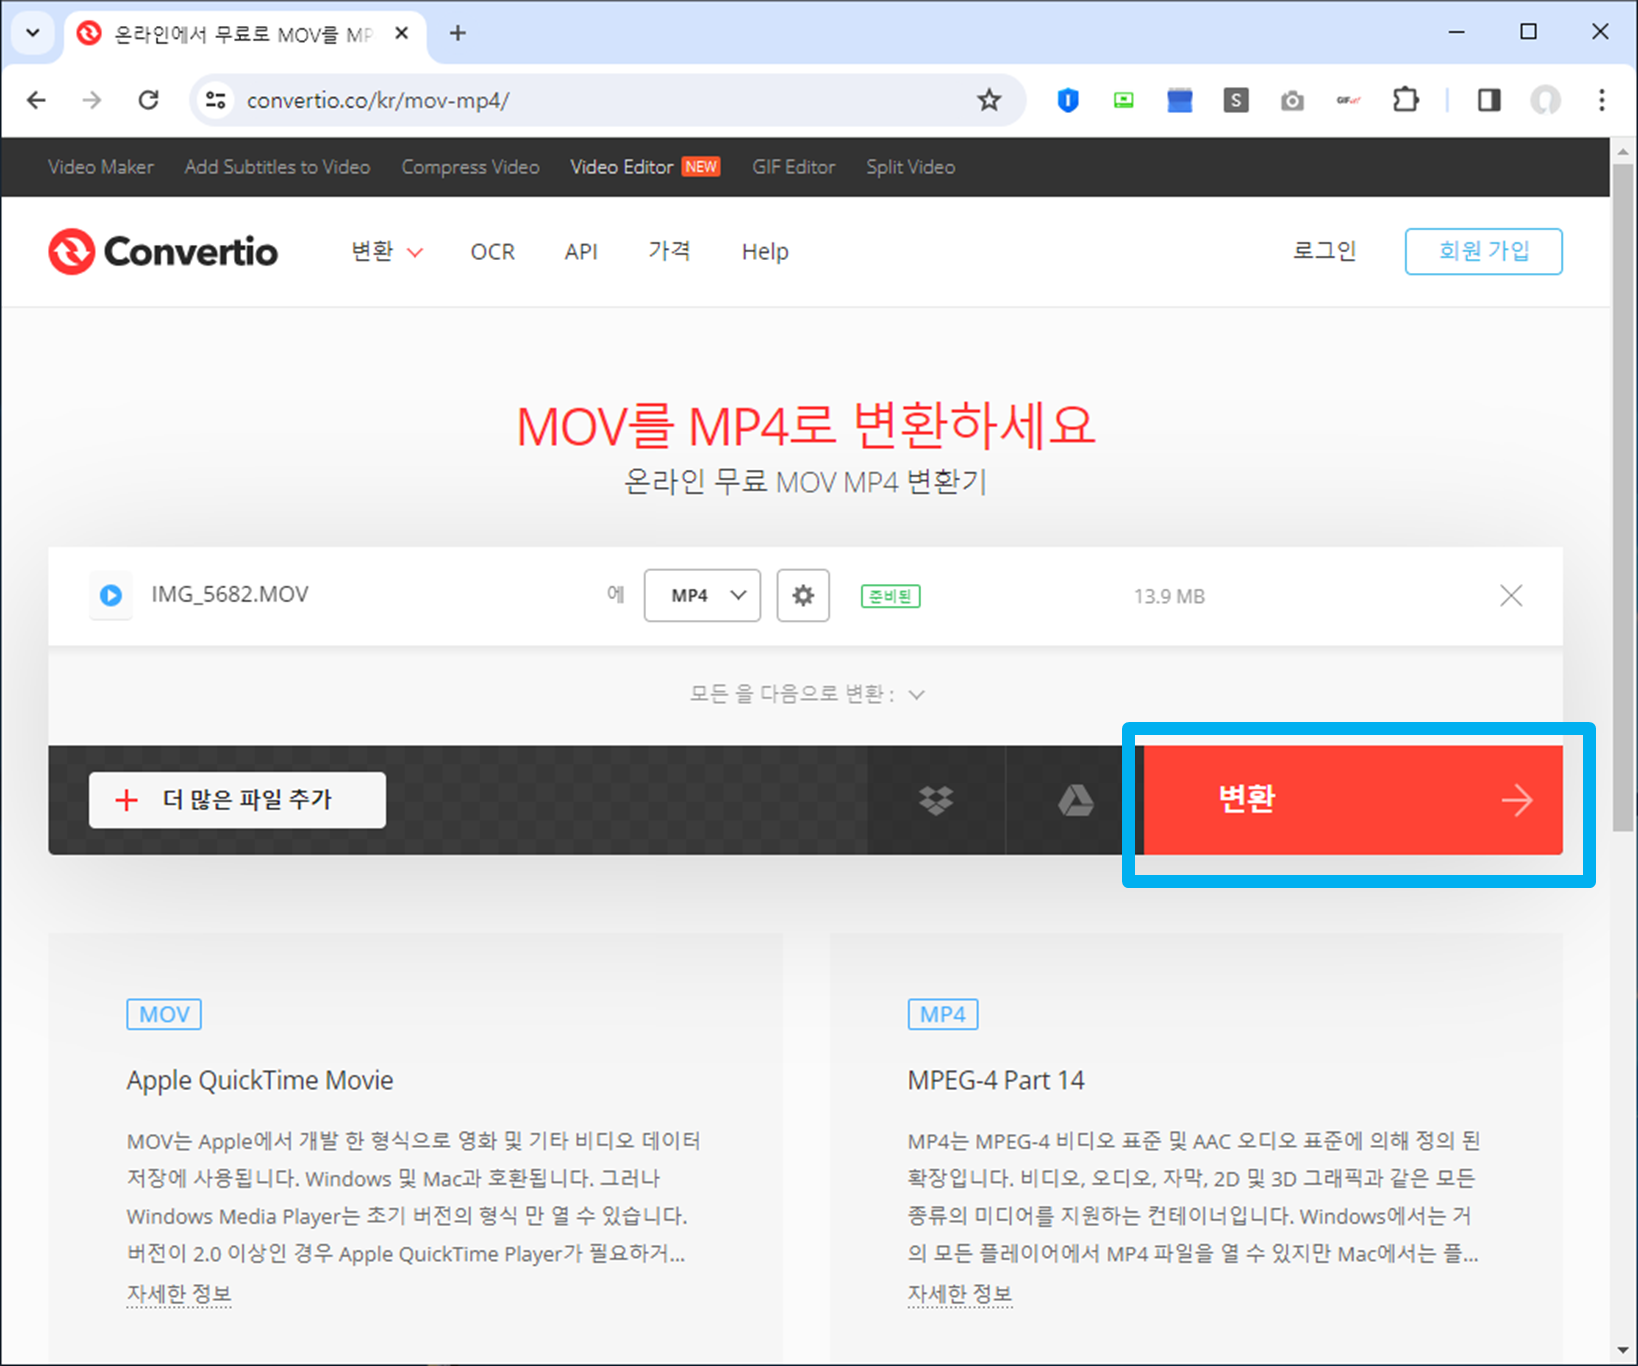Open conversion settings gear for IMG_5682.MOV

click(x=803, y=595)
